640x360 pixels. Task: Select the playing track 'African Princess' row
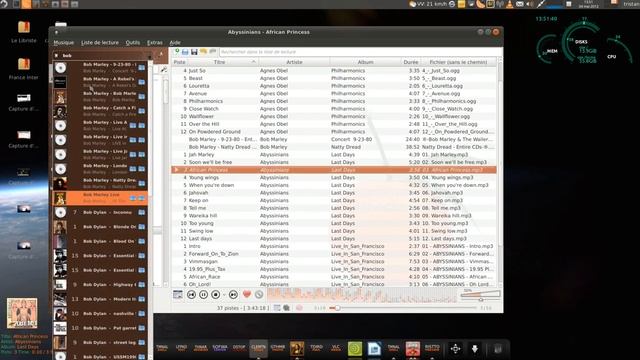point(334,170)
